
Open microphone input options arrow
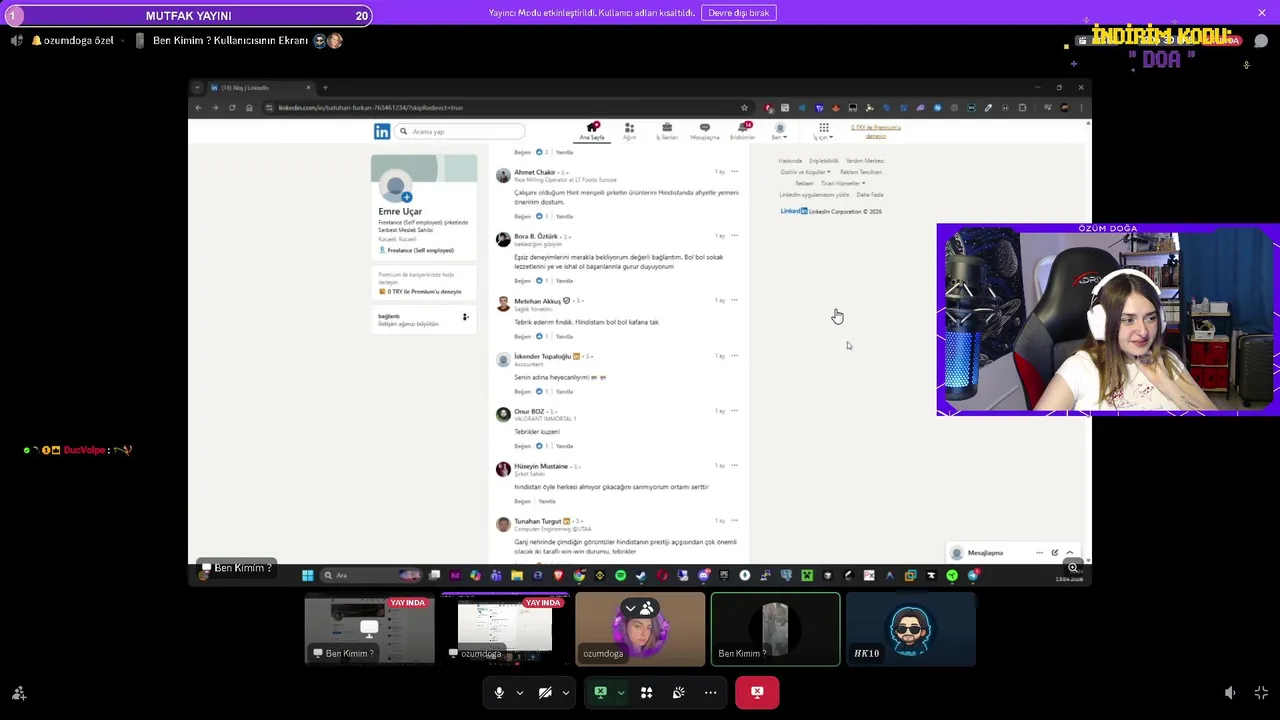point(519,692)
